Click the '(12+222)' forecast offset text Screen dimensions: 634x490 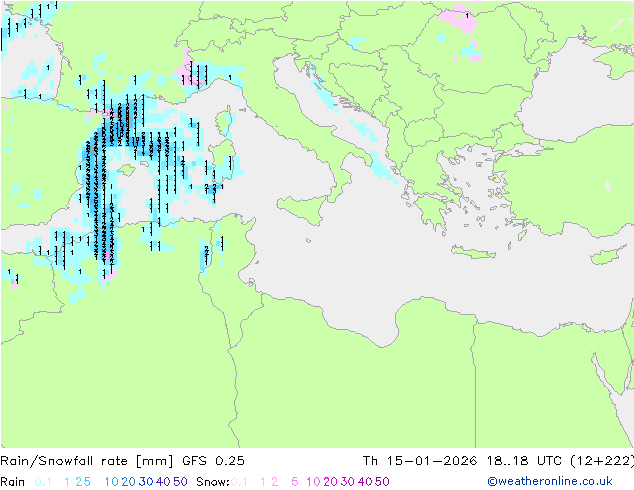(602, 461)
